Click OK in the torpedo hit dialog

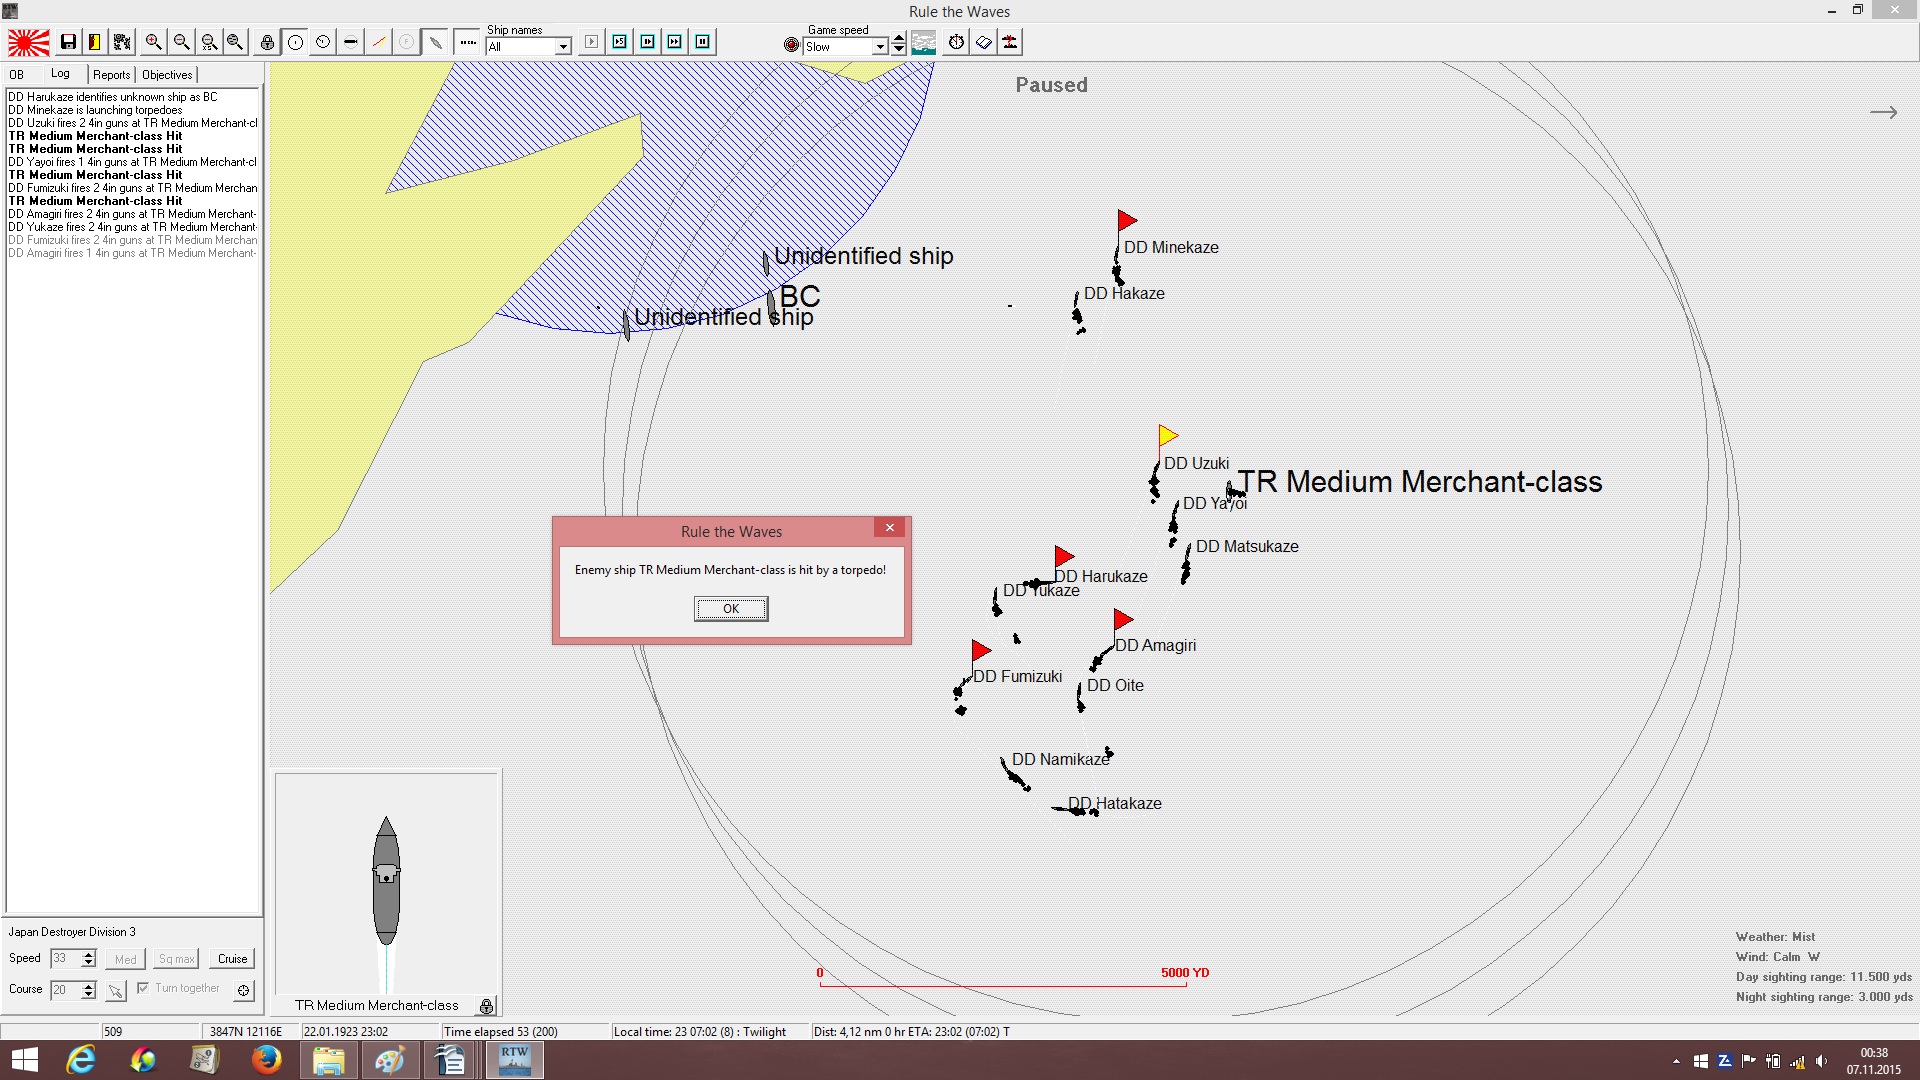coord(731,609)
